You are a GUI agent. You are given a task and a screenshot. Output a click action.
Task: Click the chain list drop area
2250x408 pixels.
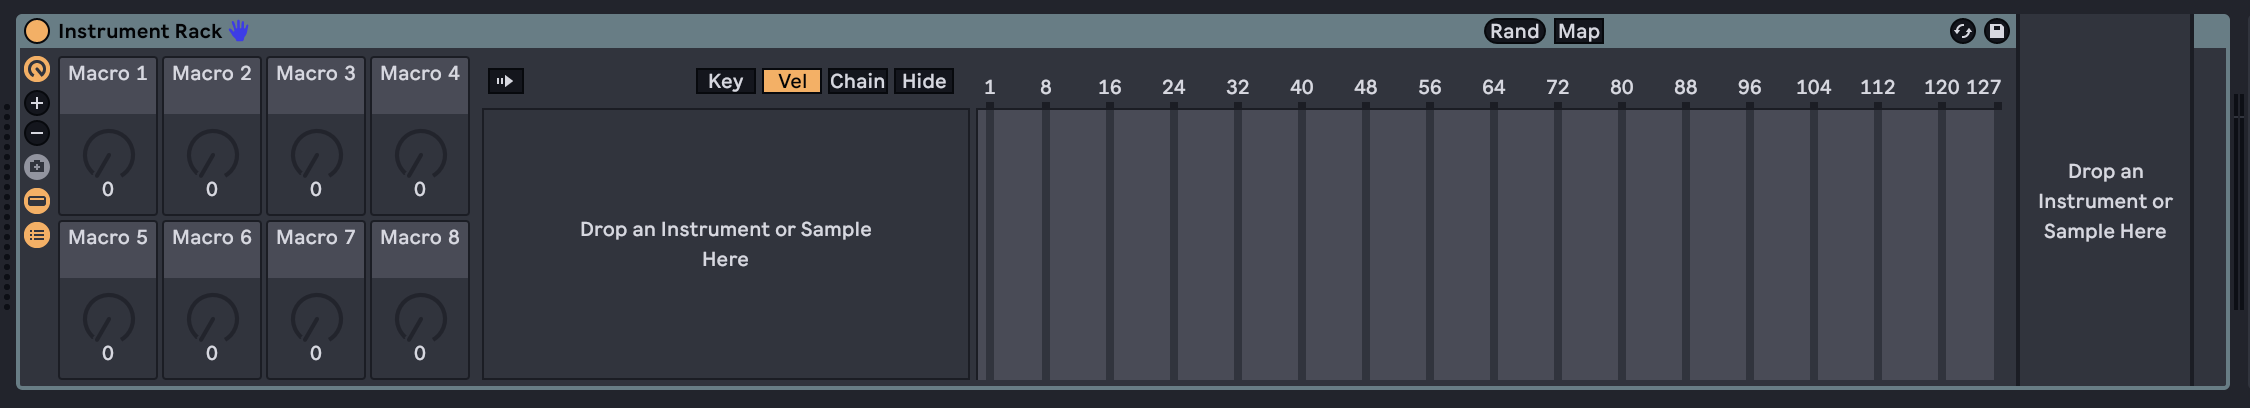pos(726,244)
